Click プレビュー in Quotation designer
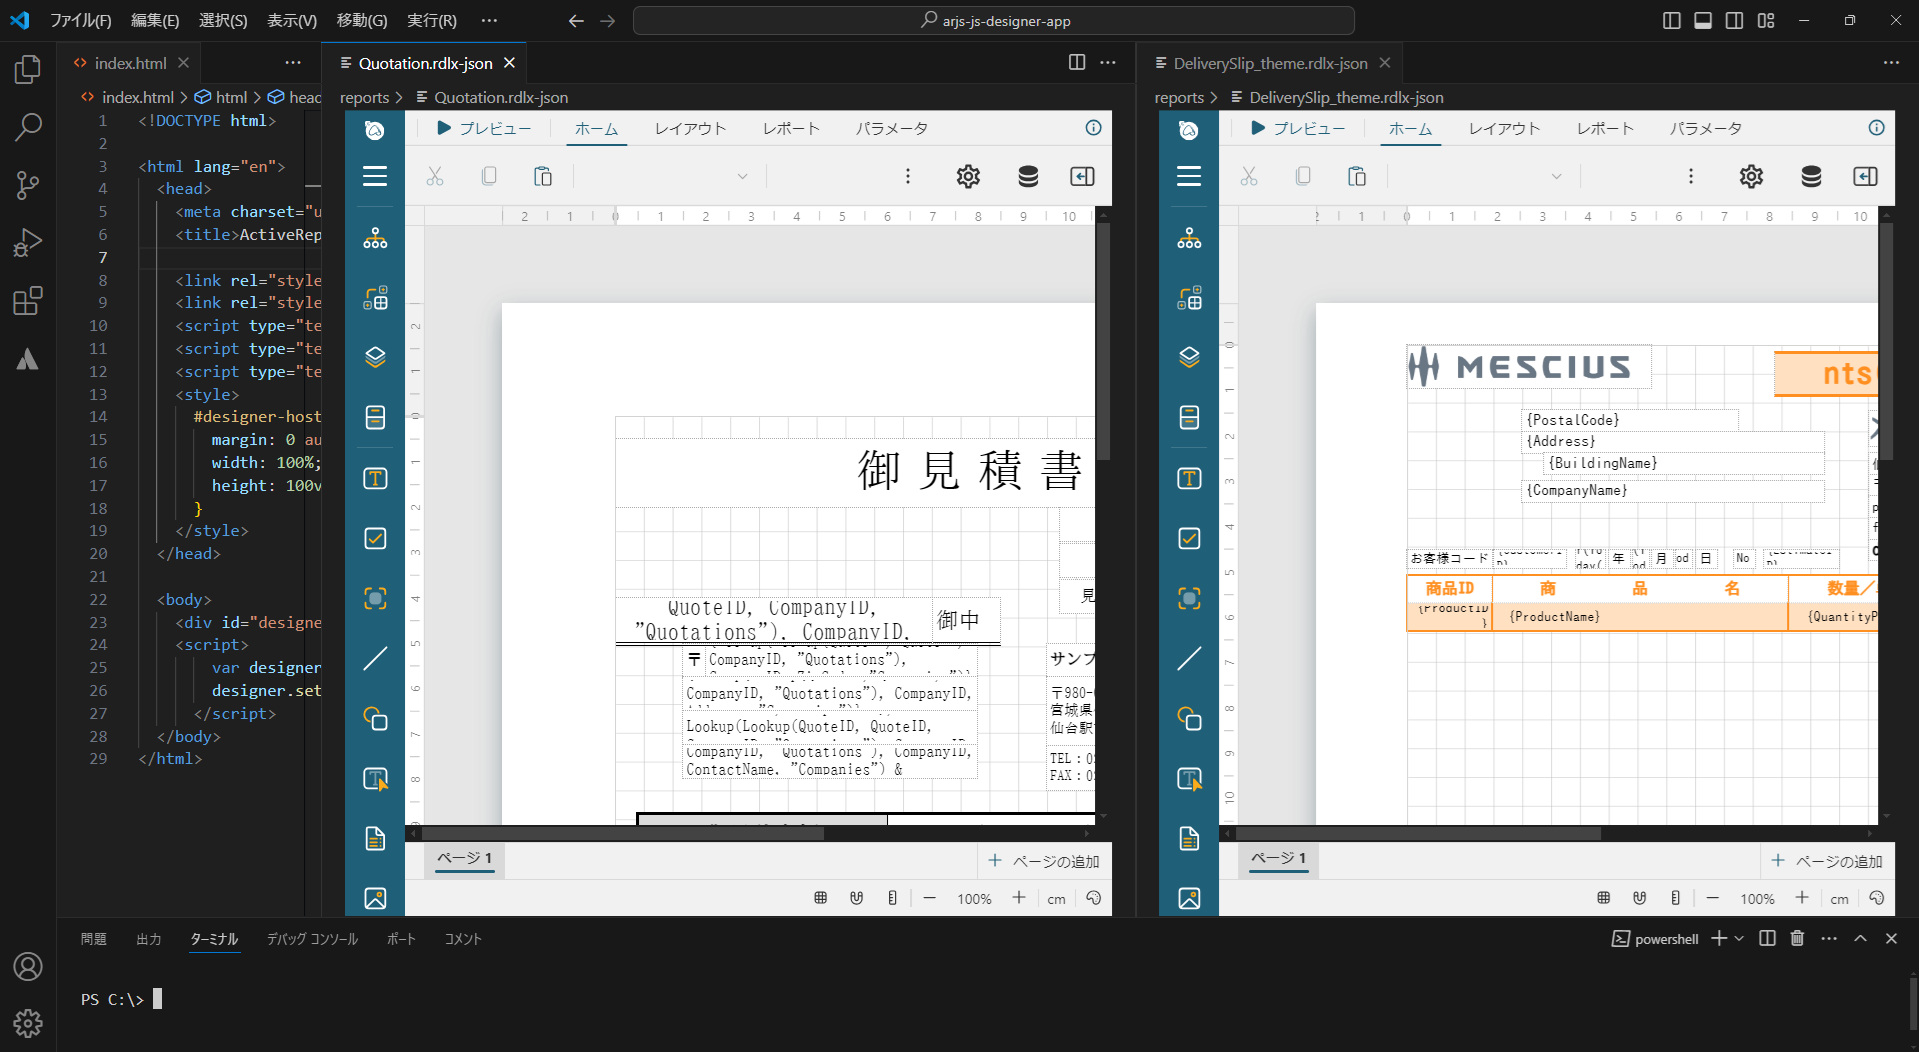The height and width of the screenshot is (1052, 1919). click(484, 128)
